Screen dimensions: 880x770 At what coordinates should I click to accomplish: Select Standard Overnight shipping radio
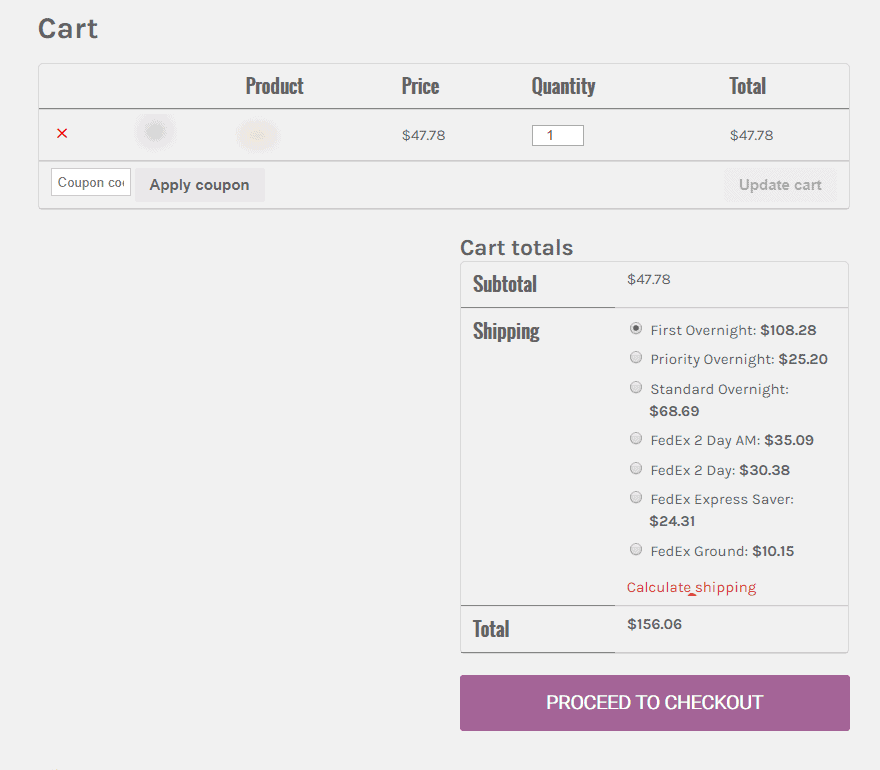tap(636, 387)
